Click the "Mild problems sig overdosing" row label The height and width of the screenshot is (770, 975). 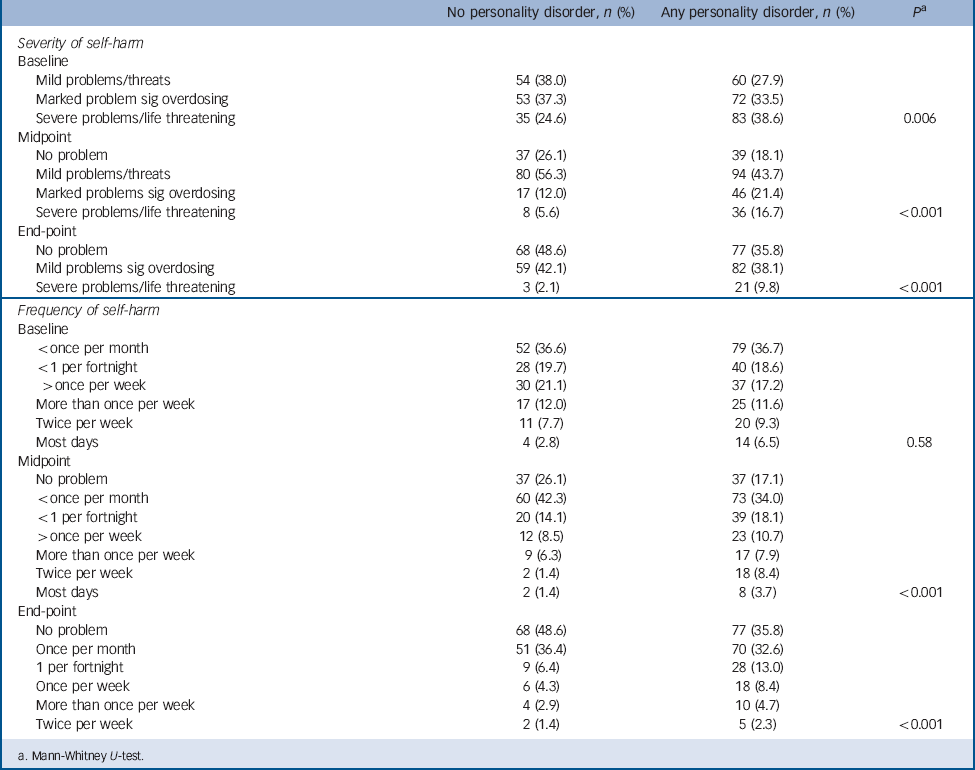coord(125,268)
